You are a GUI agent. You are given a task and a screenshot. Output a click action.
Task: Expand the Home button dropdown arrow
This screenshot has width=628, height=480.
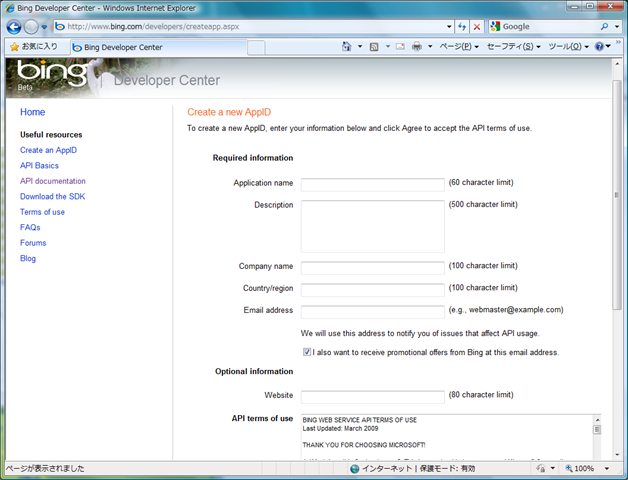click(360, 46)
